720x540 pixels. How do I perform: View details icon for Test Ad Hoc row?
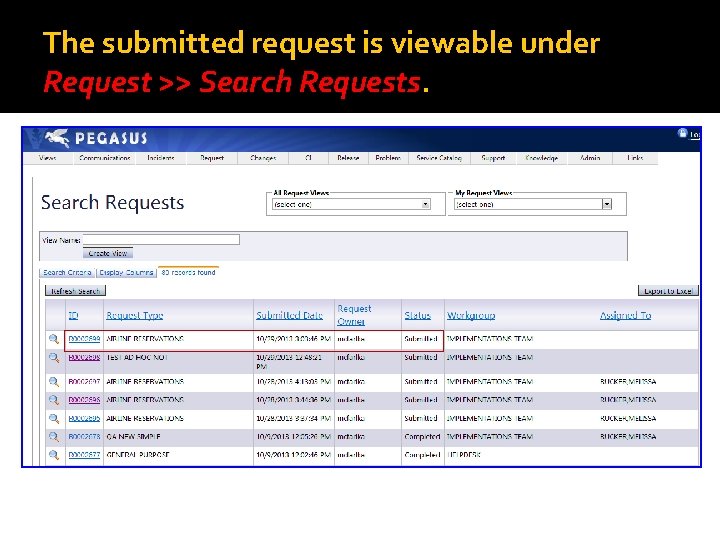coord(54,358)
